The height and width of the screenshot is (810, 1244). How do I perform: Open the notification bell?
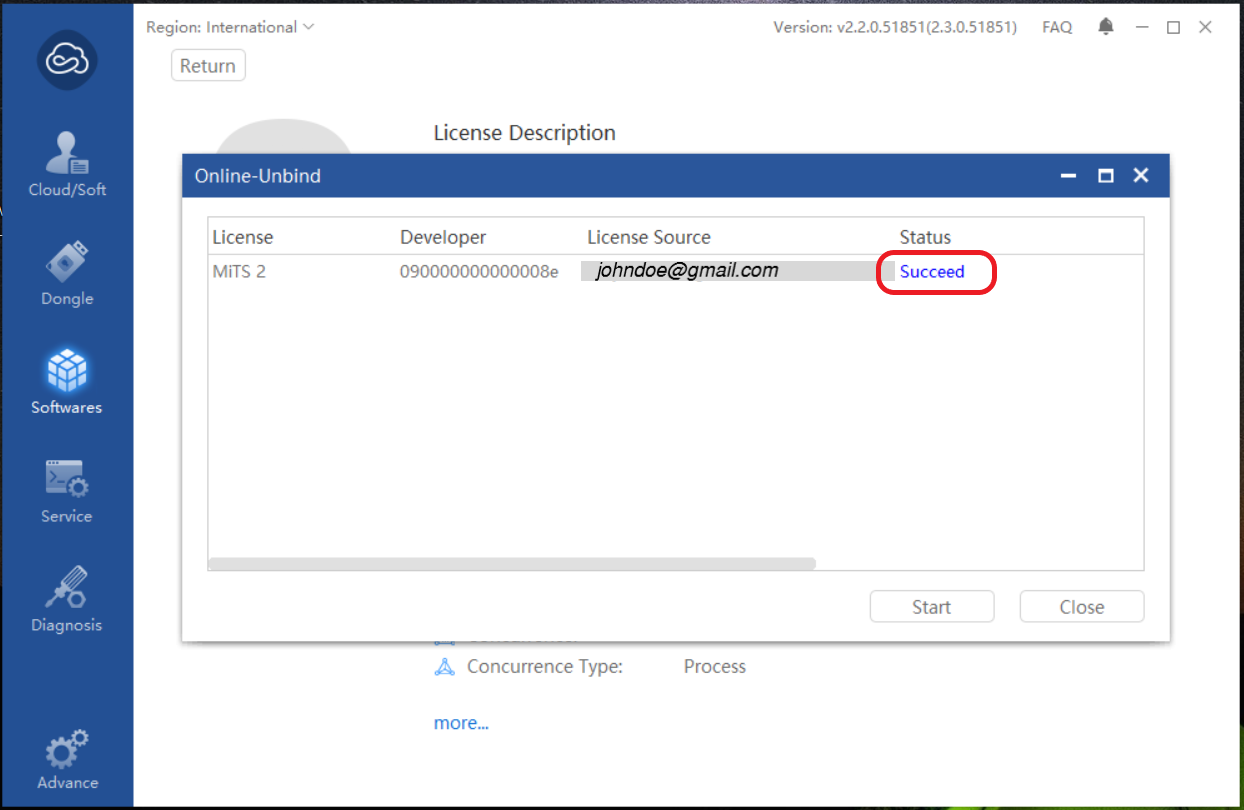coord(1105,27)
